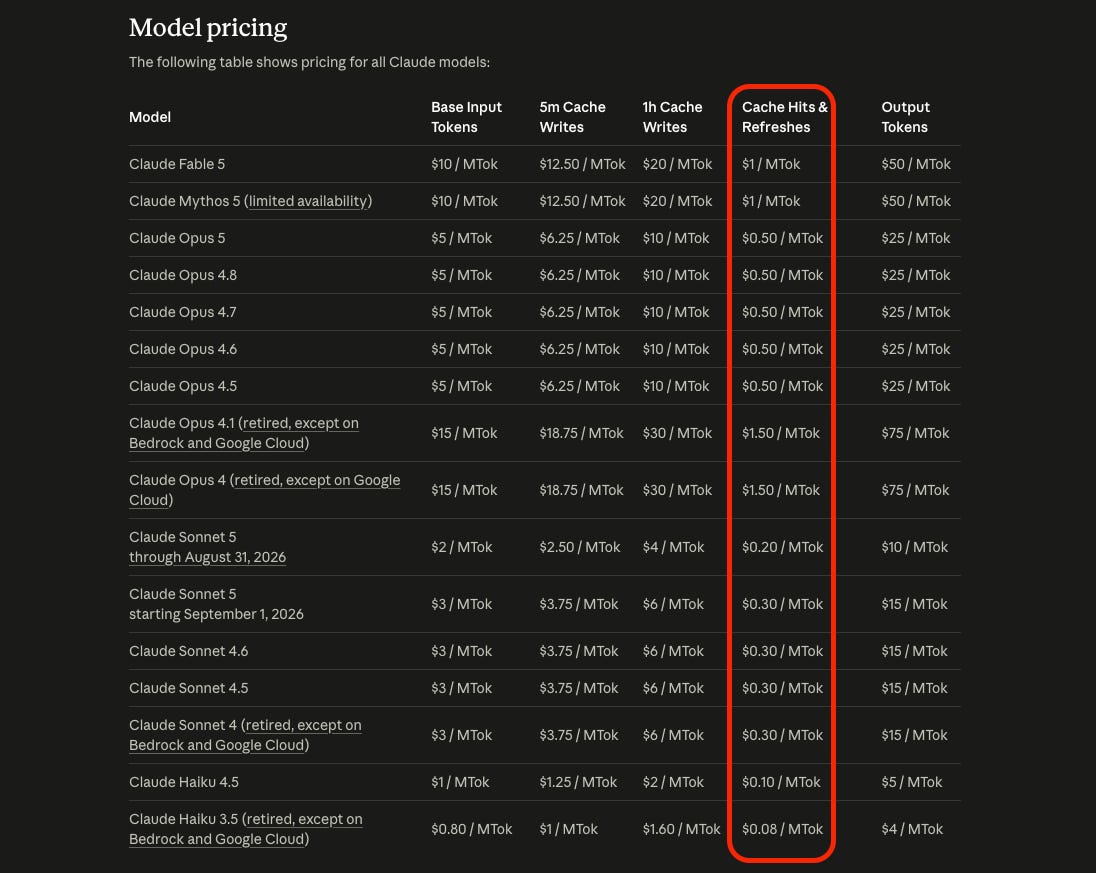Open the 'limited availability' link for Claude Mythos 5
Screen dimensions: 1096x873
[308, 201]
